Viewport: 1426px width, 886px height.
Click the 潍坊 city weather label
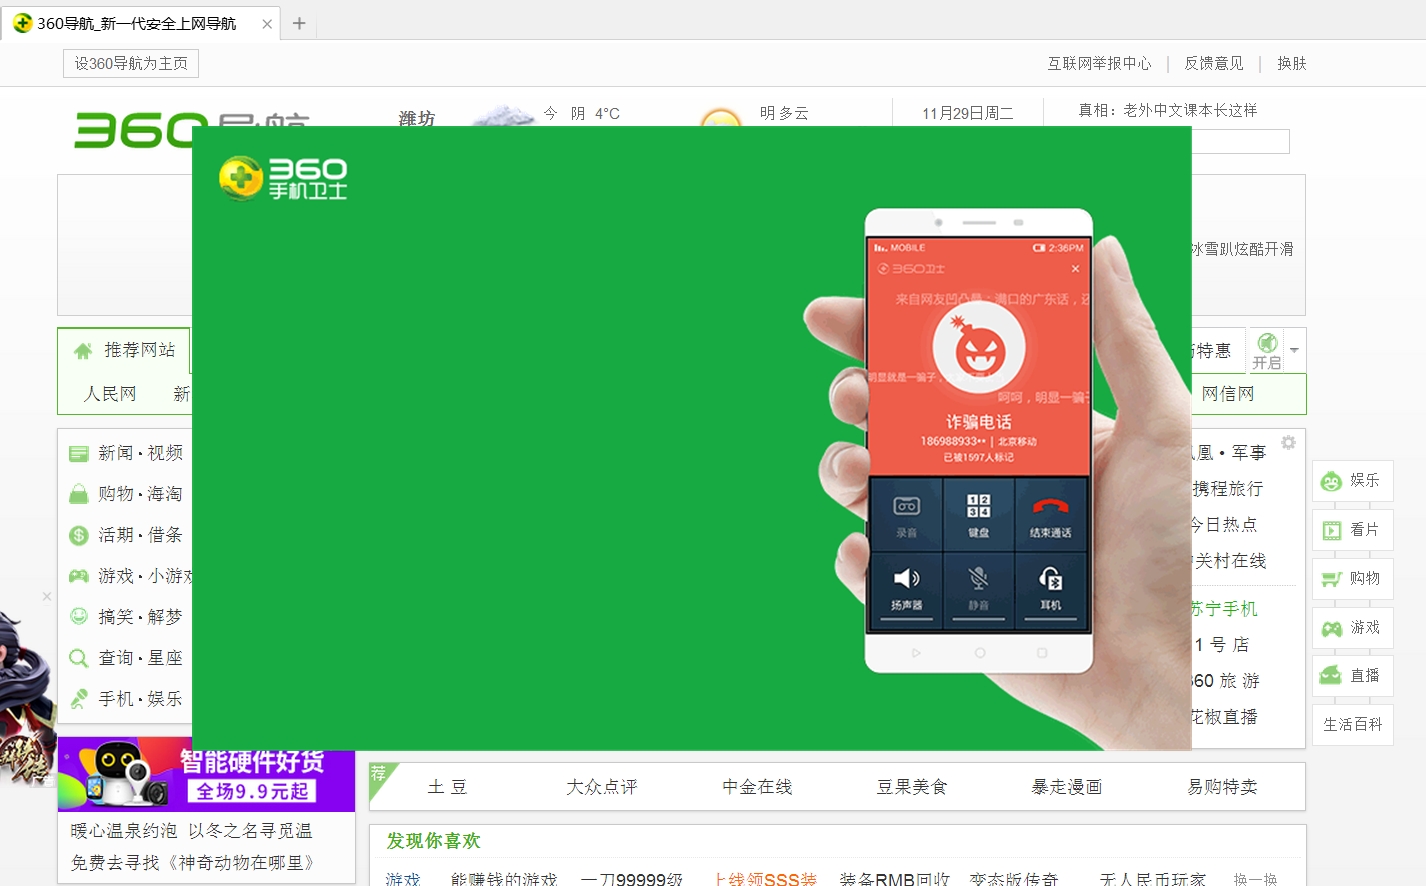pyautogui.click(x=417, y=118)
